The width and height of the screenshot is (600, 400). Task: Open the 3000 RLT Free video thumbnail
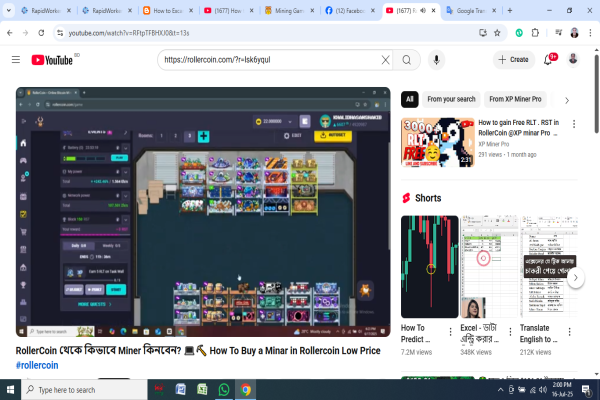(x=438, y=142)
